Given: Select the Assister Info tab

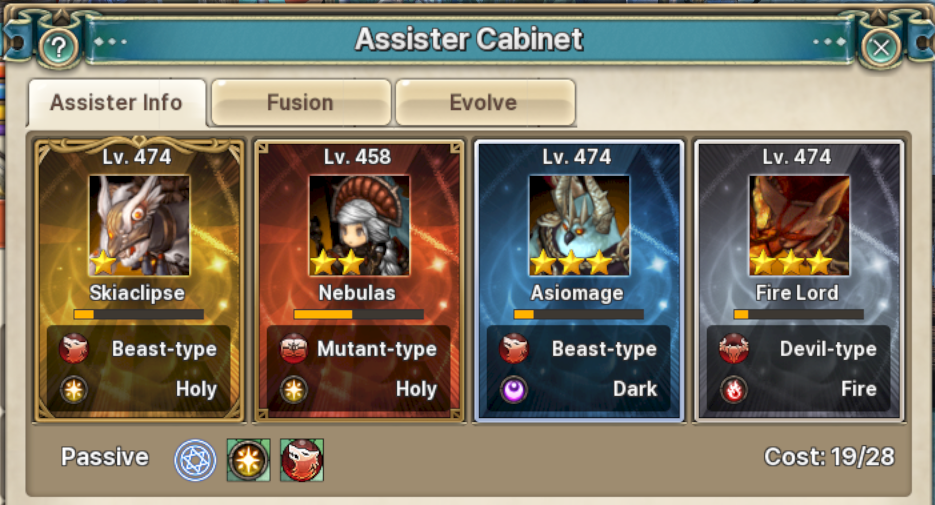Looking at the screenshot, I should (x=116, y=103).
